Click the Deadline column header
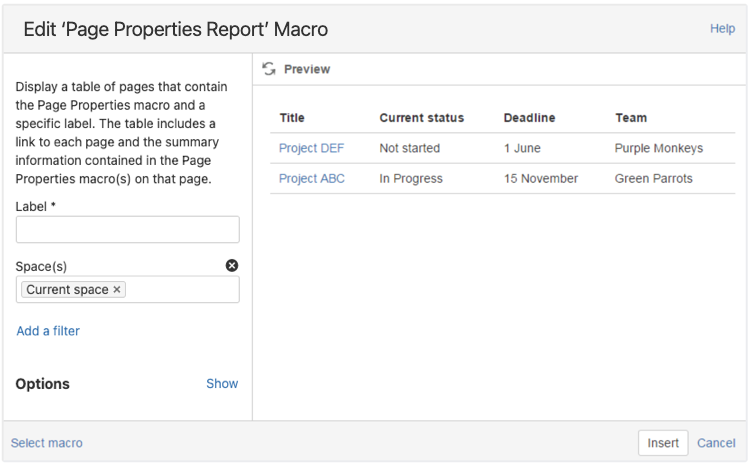The height and width of the screenshot is (463, 750). (529, 118)
